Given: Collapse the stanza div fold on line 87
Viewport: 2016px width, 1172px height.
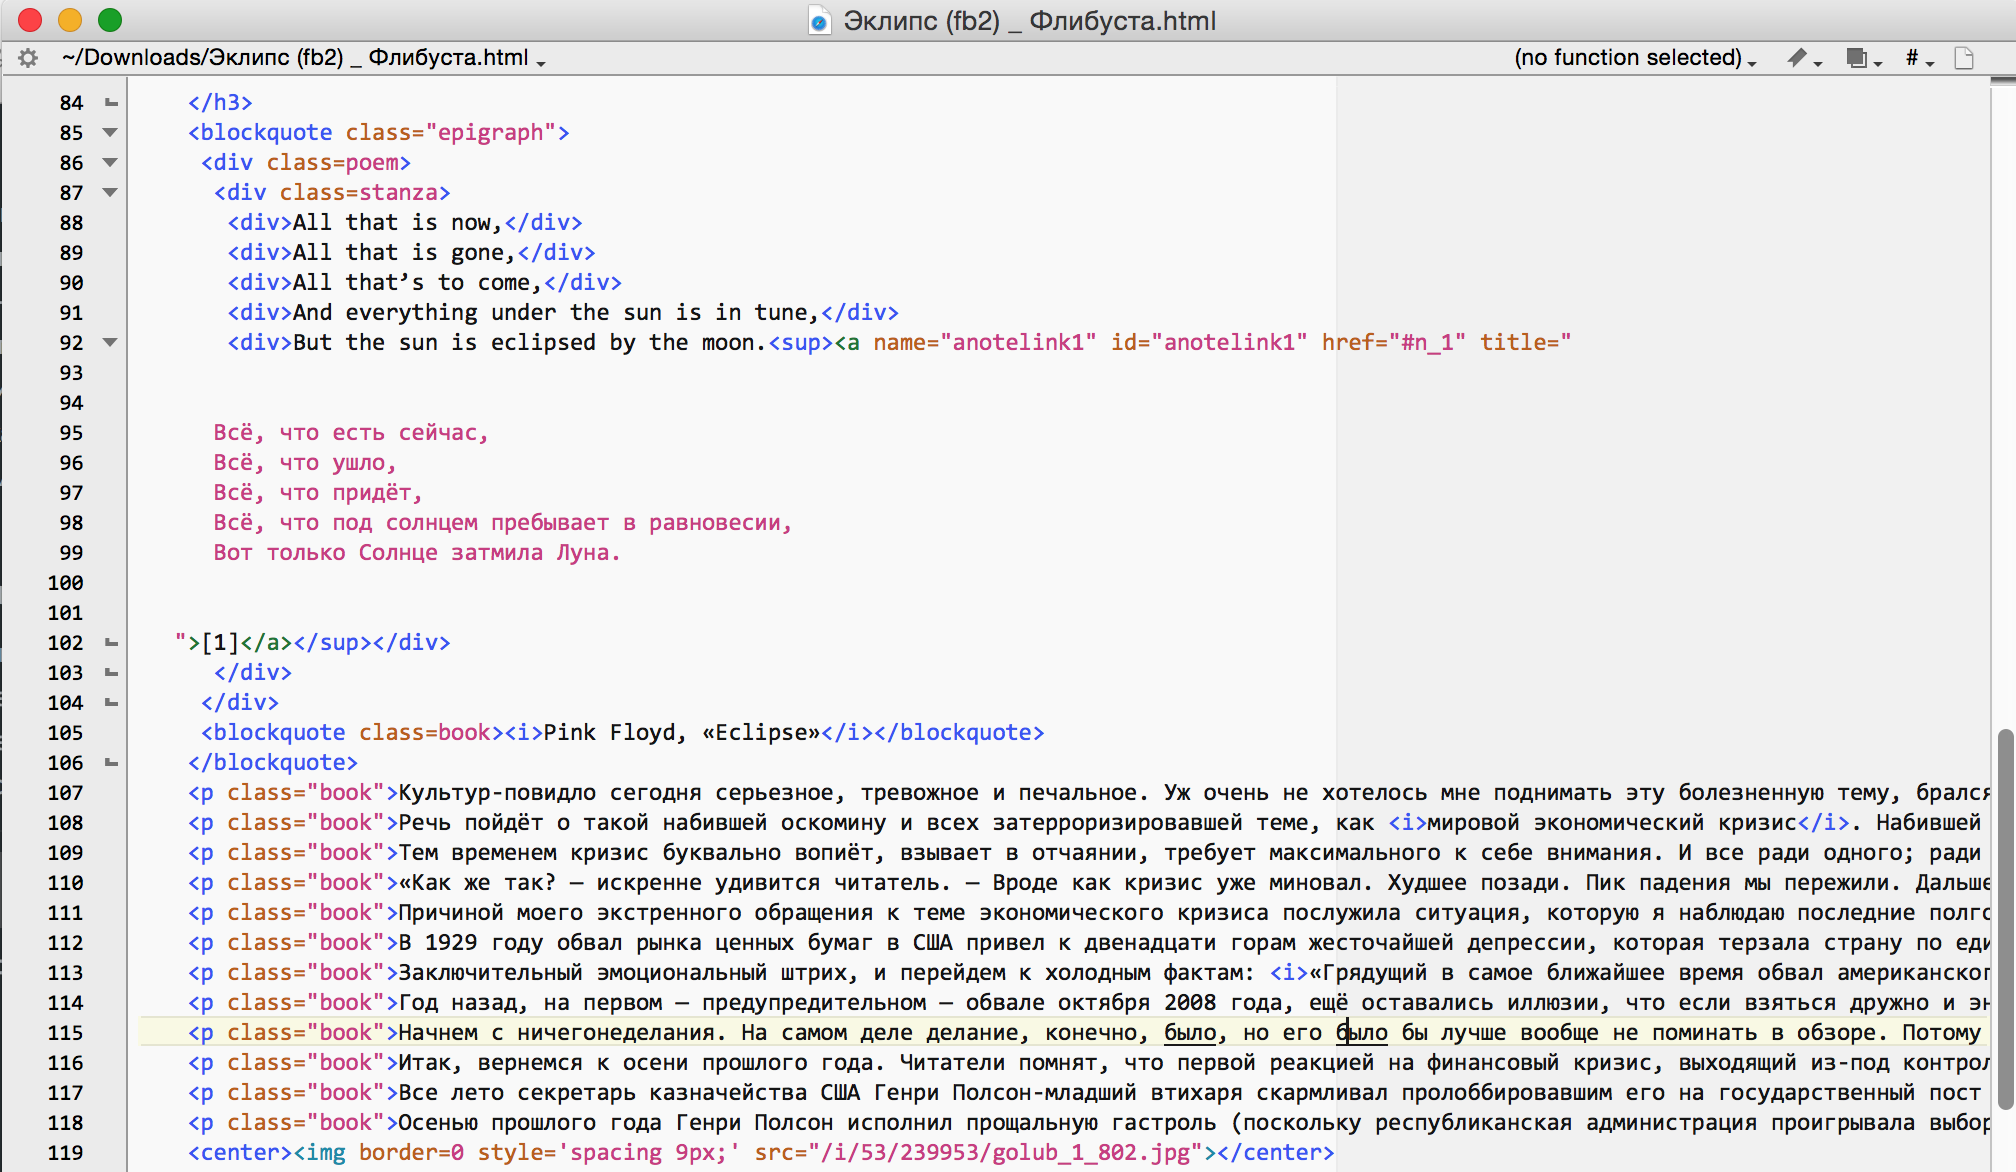Looking at the screenshot, I should (x=110, y=192).
